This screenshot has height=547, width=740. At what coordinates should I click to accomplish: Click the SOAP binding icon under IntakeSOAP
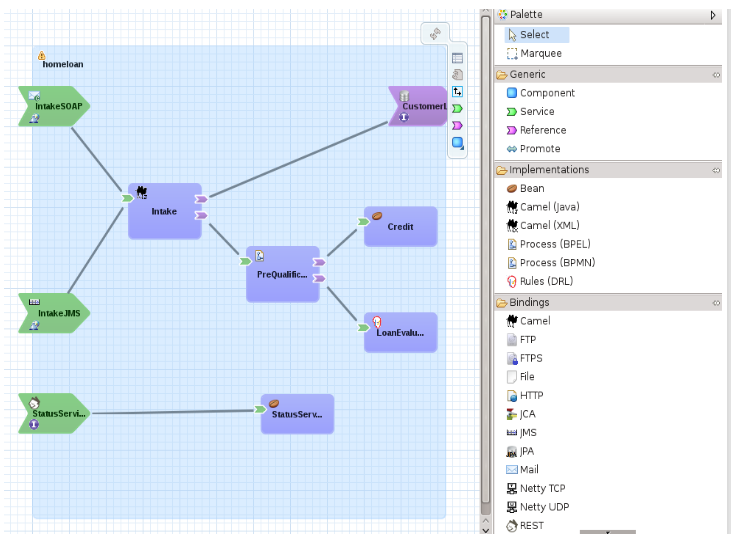click(34, 119)
